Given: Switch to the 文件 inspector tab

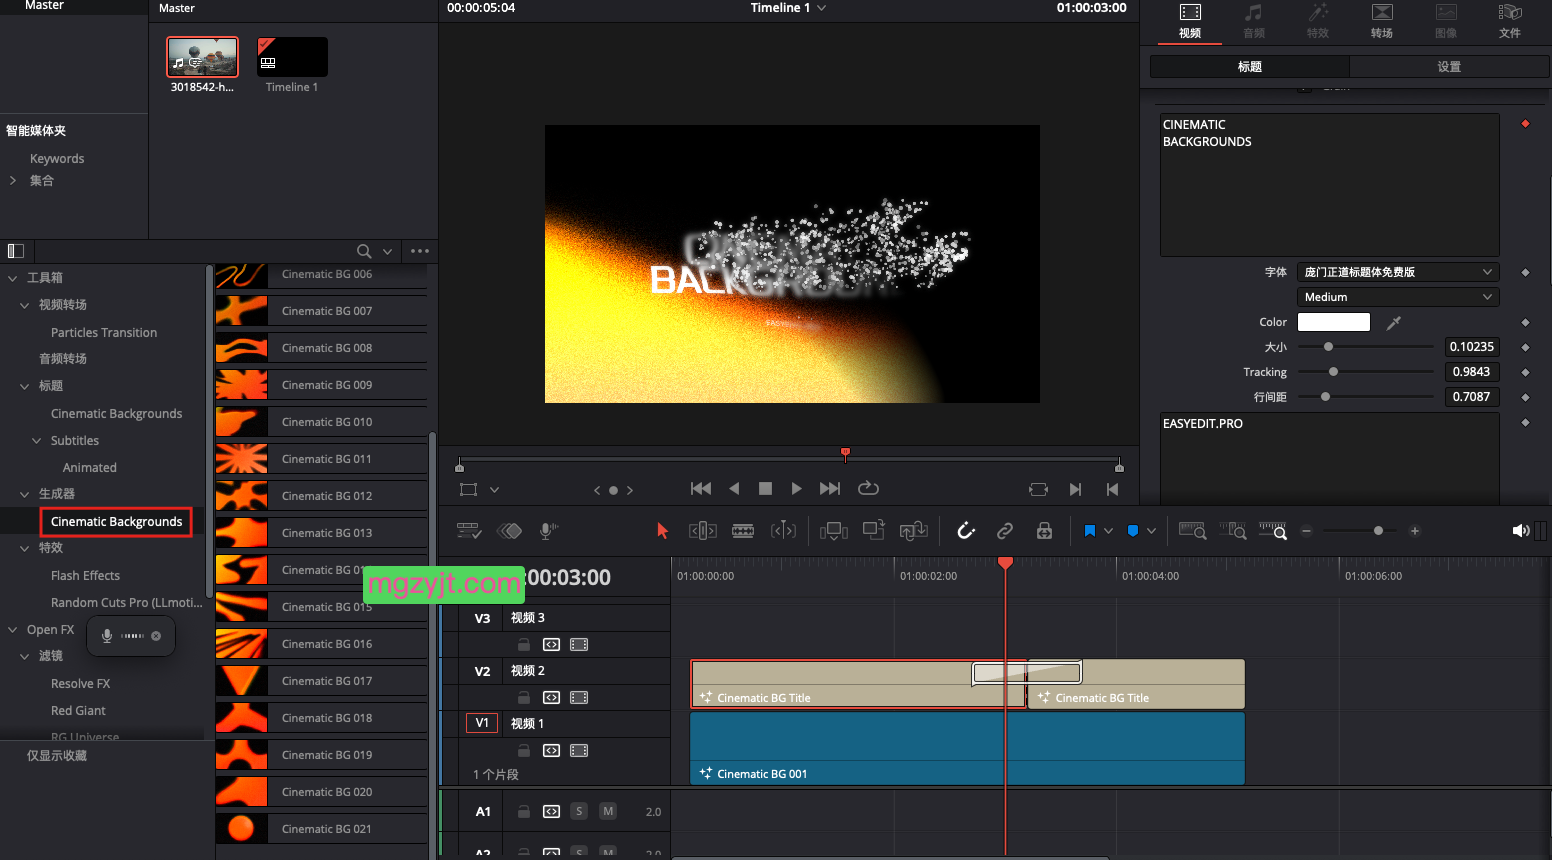Looking at the screenshot, I should click(1510, 21).
